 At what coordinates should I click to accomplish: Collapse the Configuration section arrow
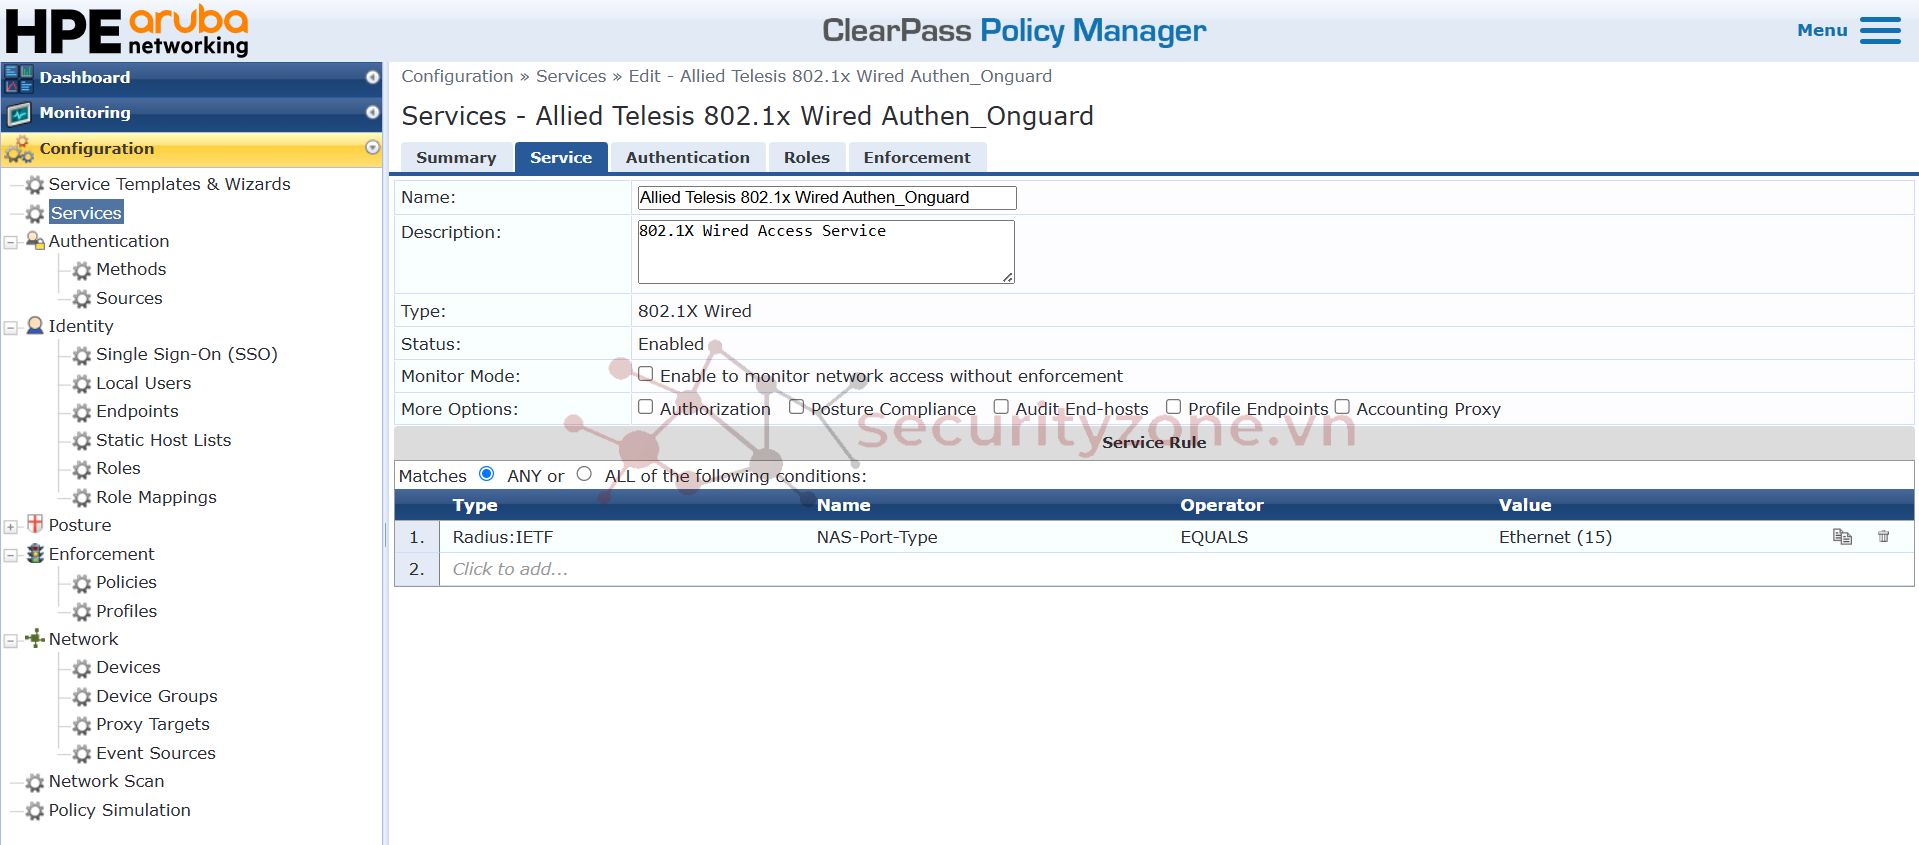pos(372,148)
